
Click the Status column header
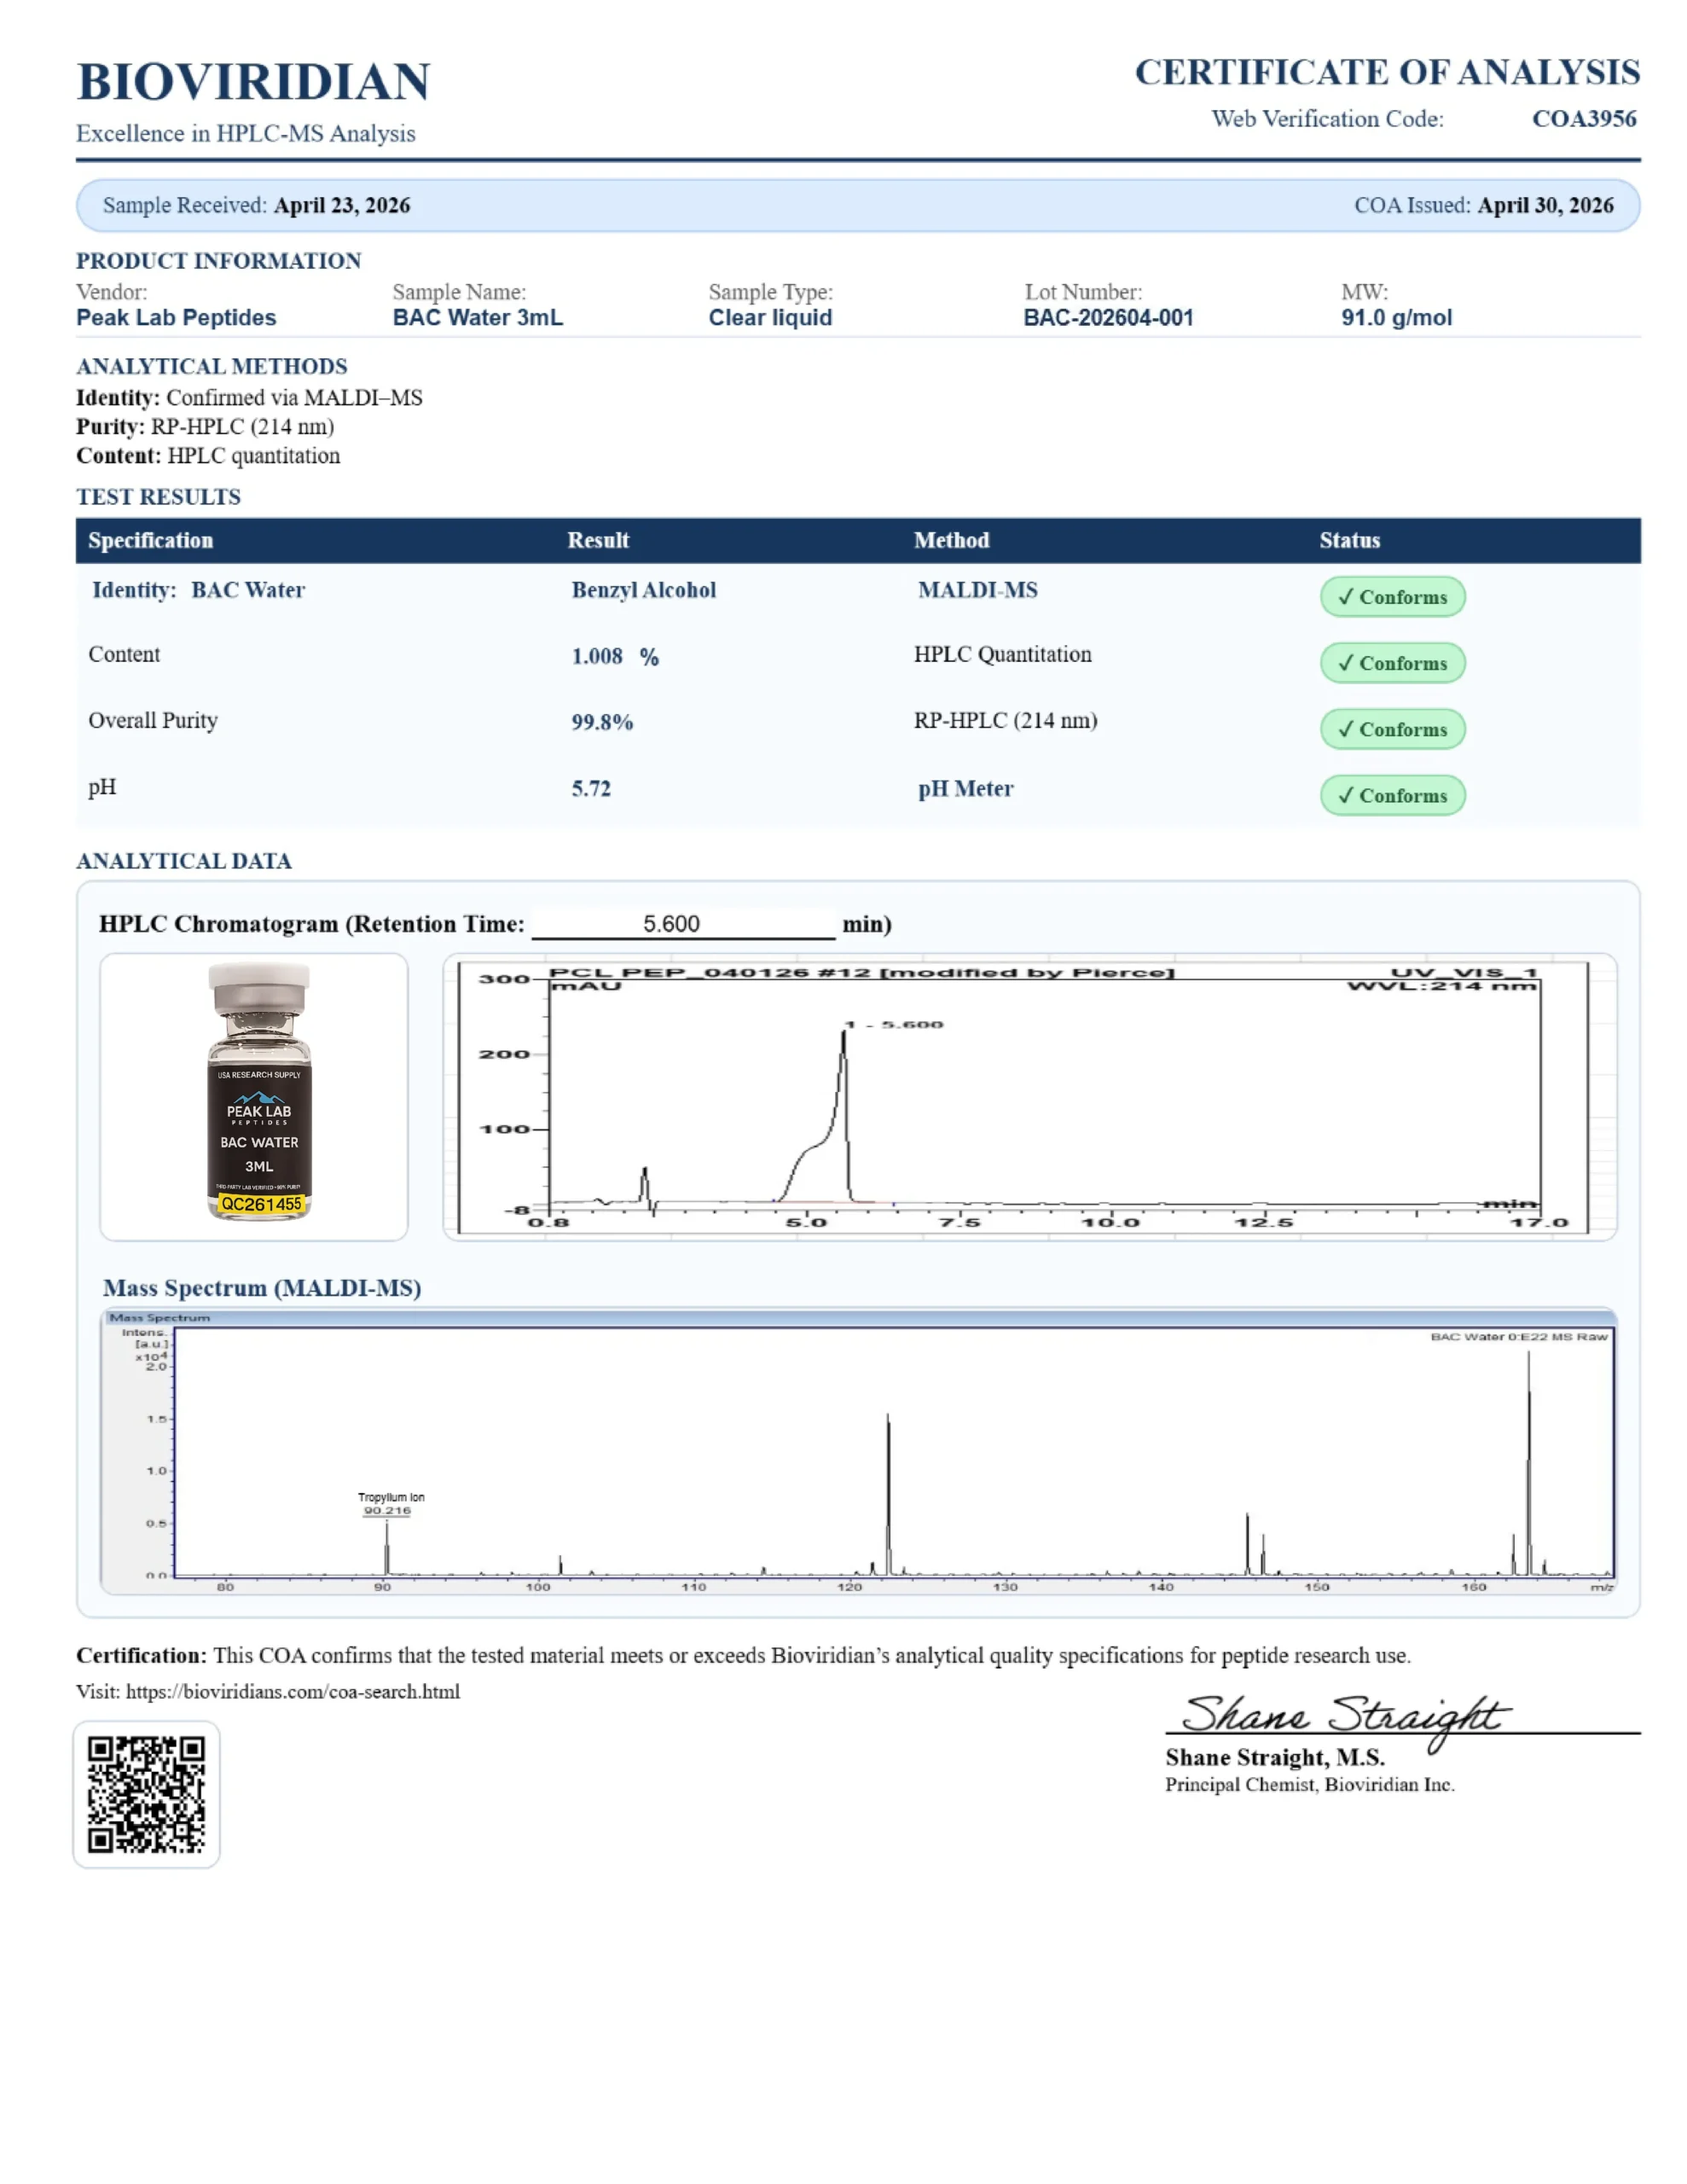[x=1349, y=541]
